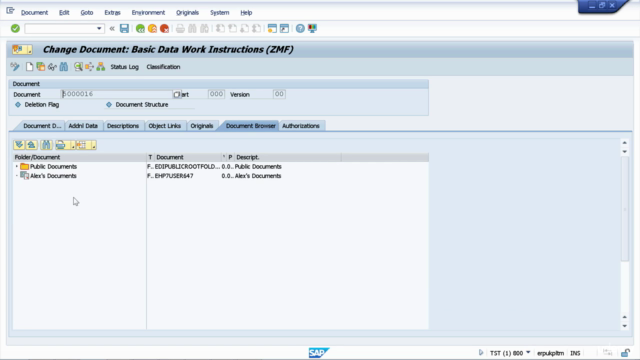Click the Previous Page icon
This screenshot has width=640, height=360.
pos(232,28)
